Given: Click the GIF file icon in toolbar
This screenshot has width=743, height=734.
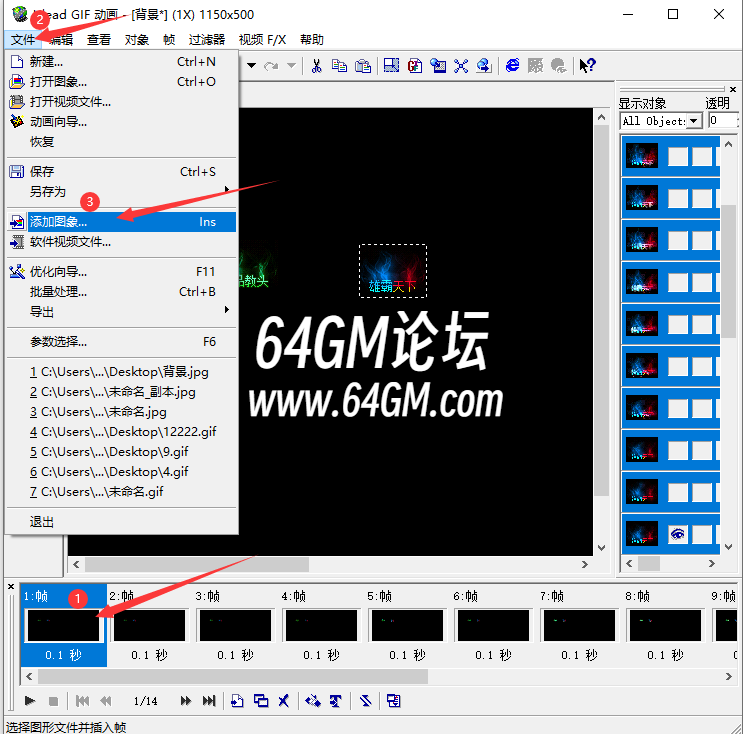Looking at the screenshot, I should pyautogui.click(x=415, y=65).
